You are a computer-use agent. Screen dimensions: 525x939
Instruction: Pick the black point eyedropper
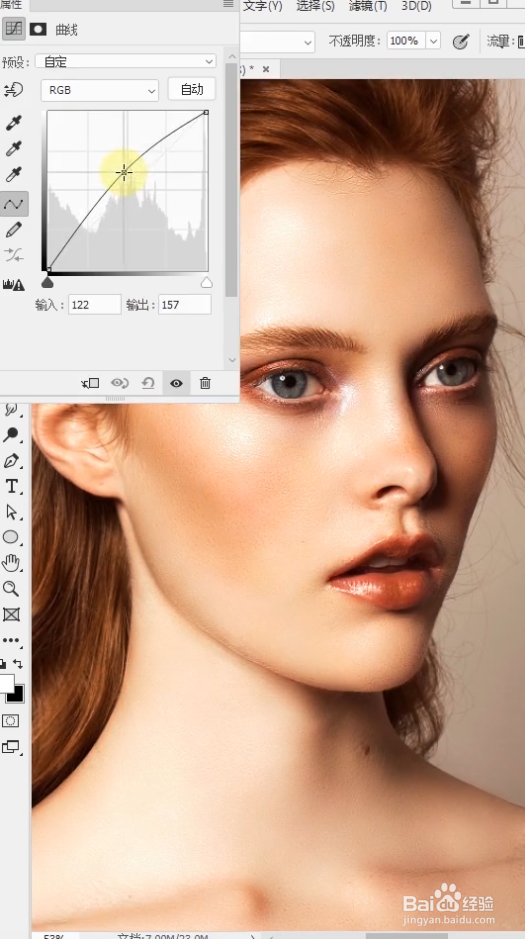click(x=13, y=123)
